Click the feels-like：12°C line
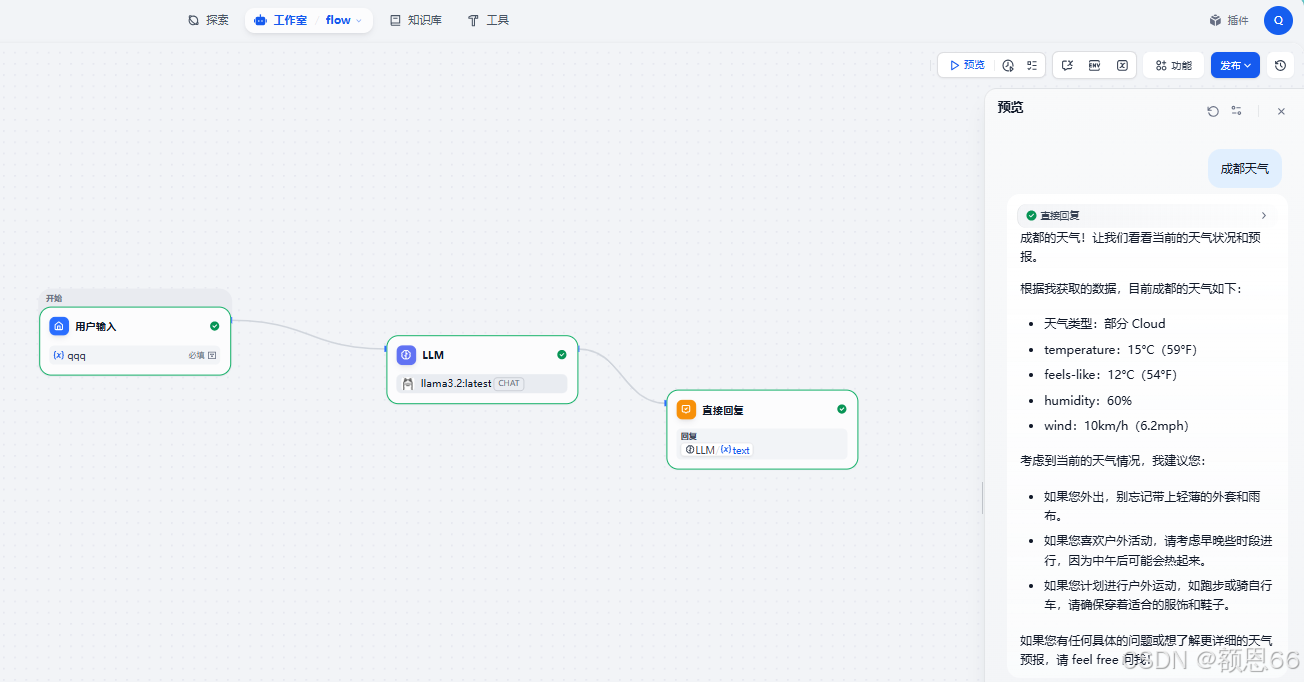The image size is (1304, 682). click(x=1110, y=375)
